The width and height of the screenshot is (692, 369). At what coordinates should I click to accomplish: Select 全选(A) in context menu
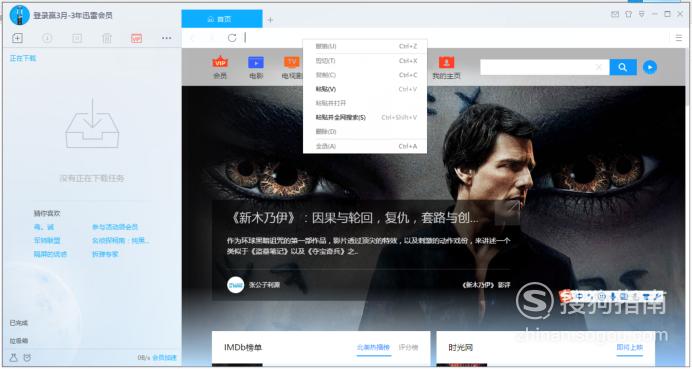365,146
